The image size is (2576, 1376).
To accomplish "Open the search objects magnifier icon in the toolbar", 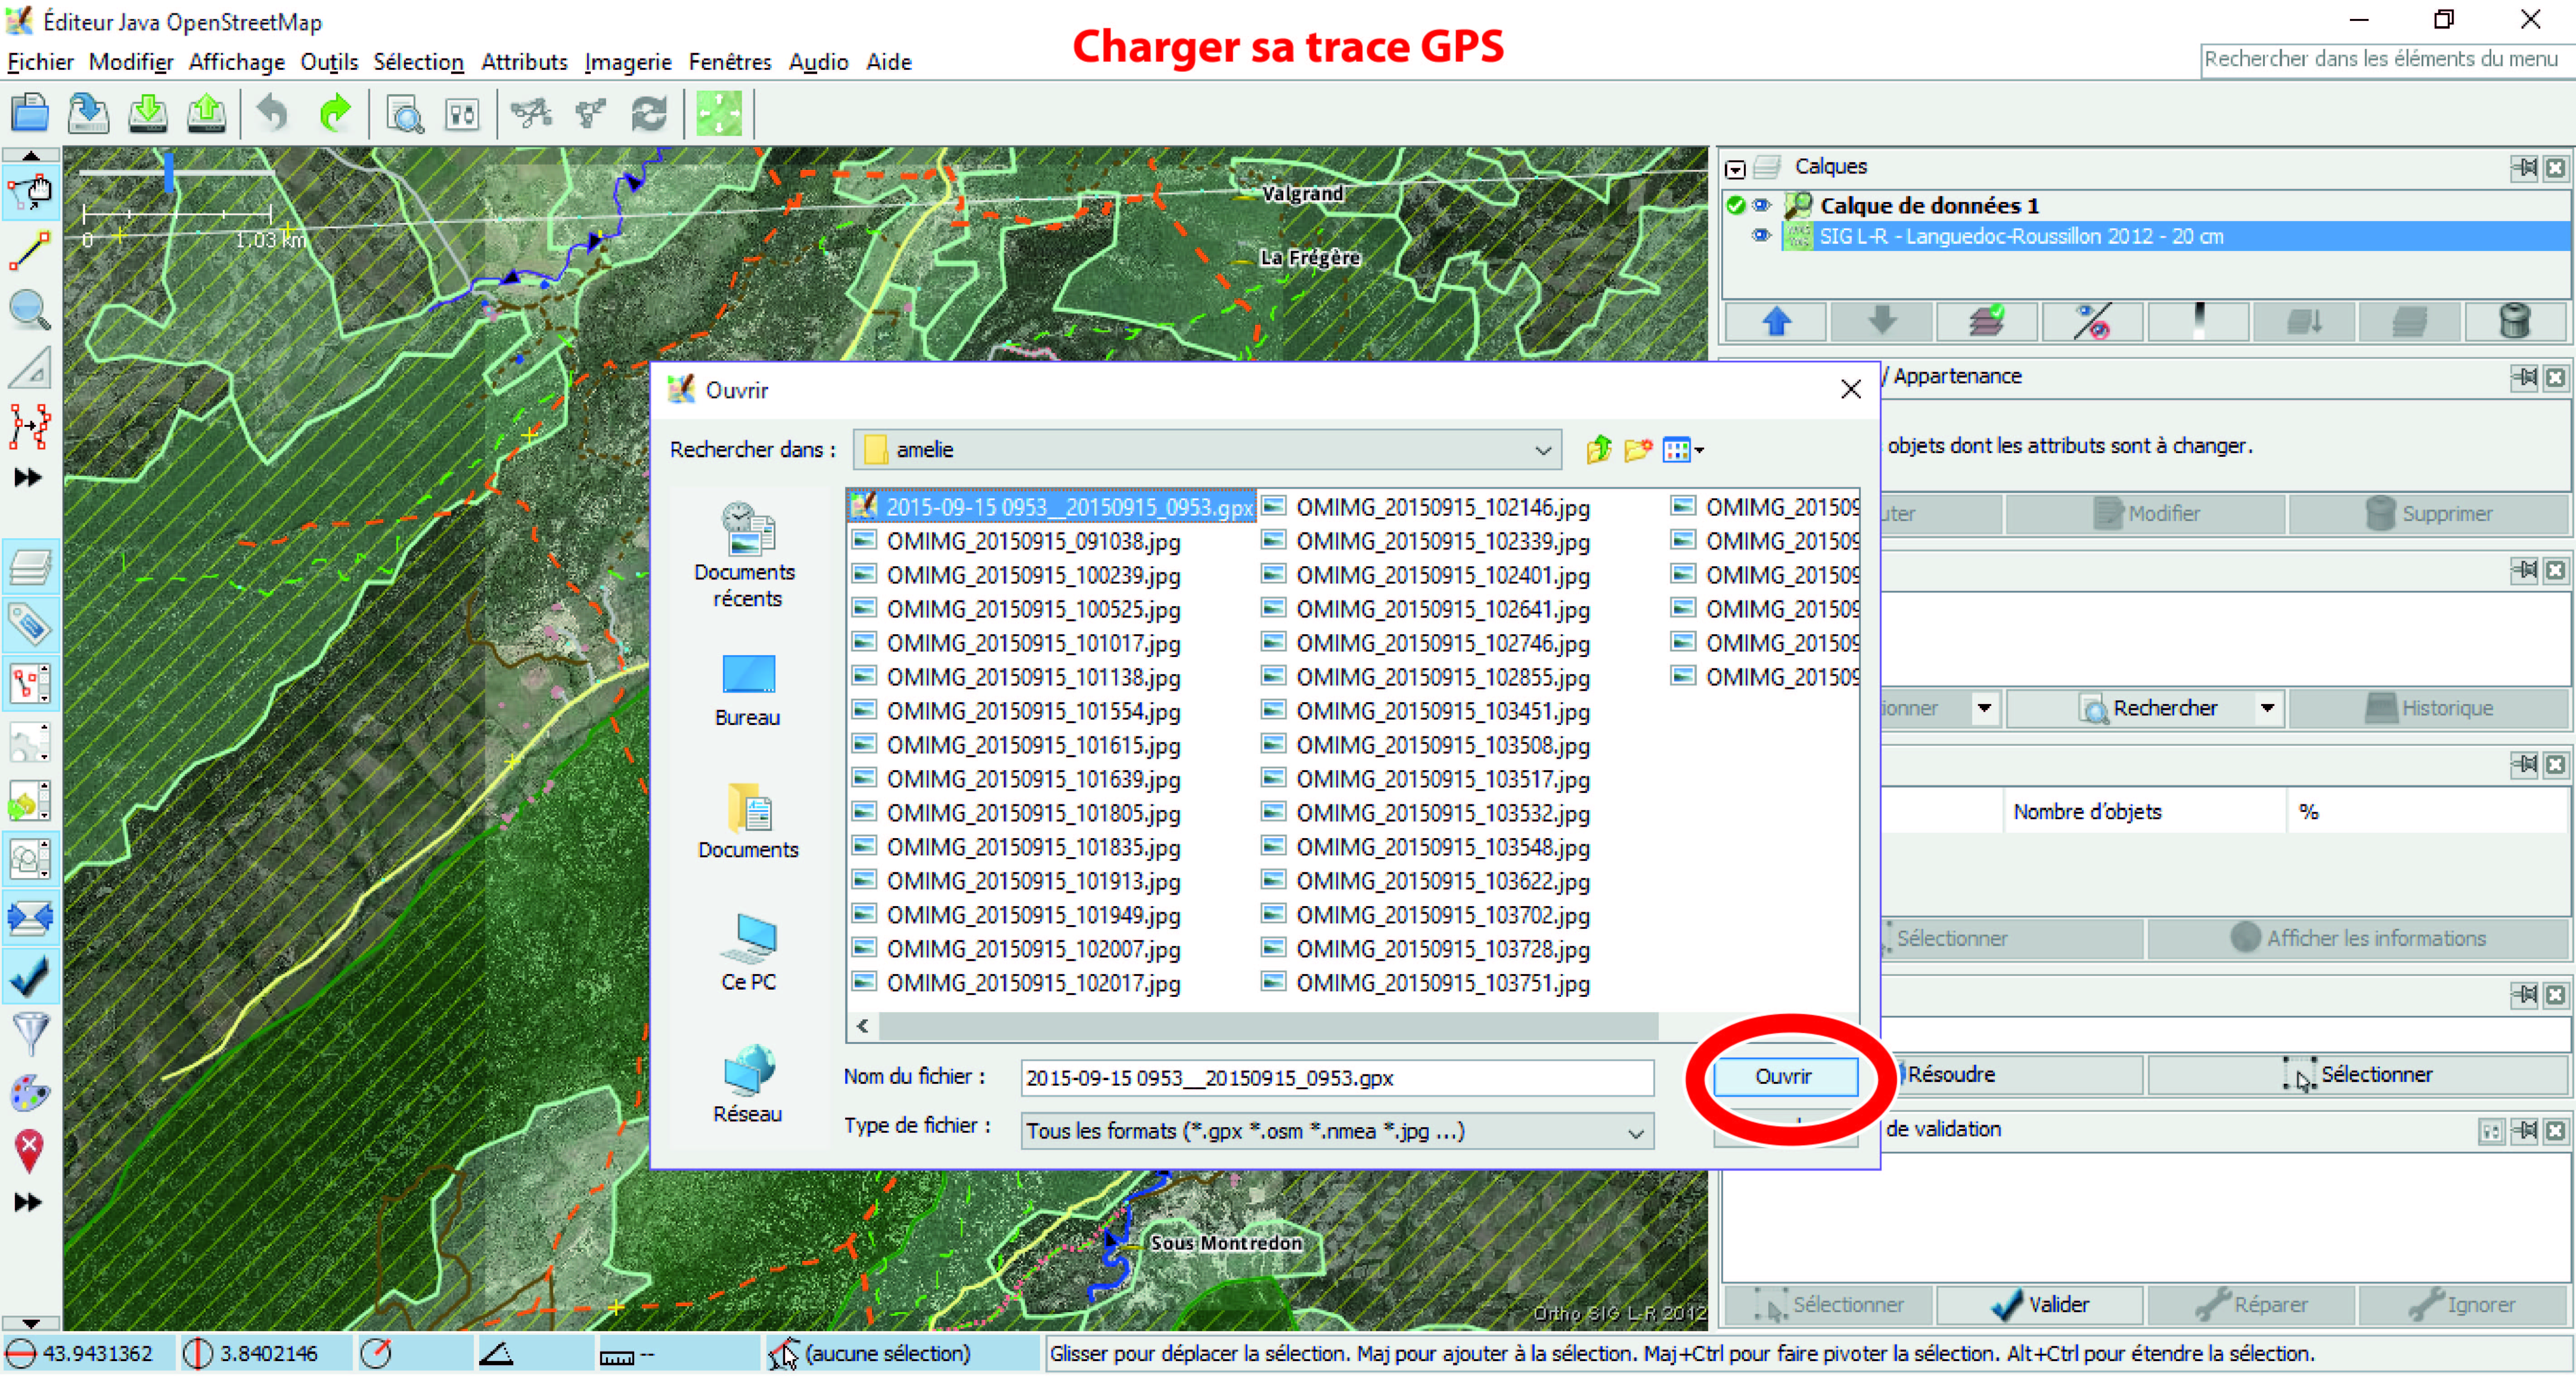I will 405,114.
